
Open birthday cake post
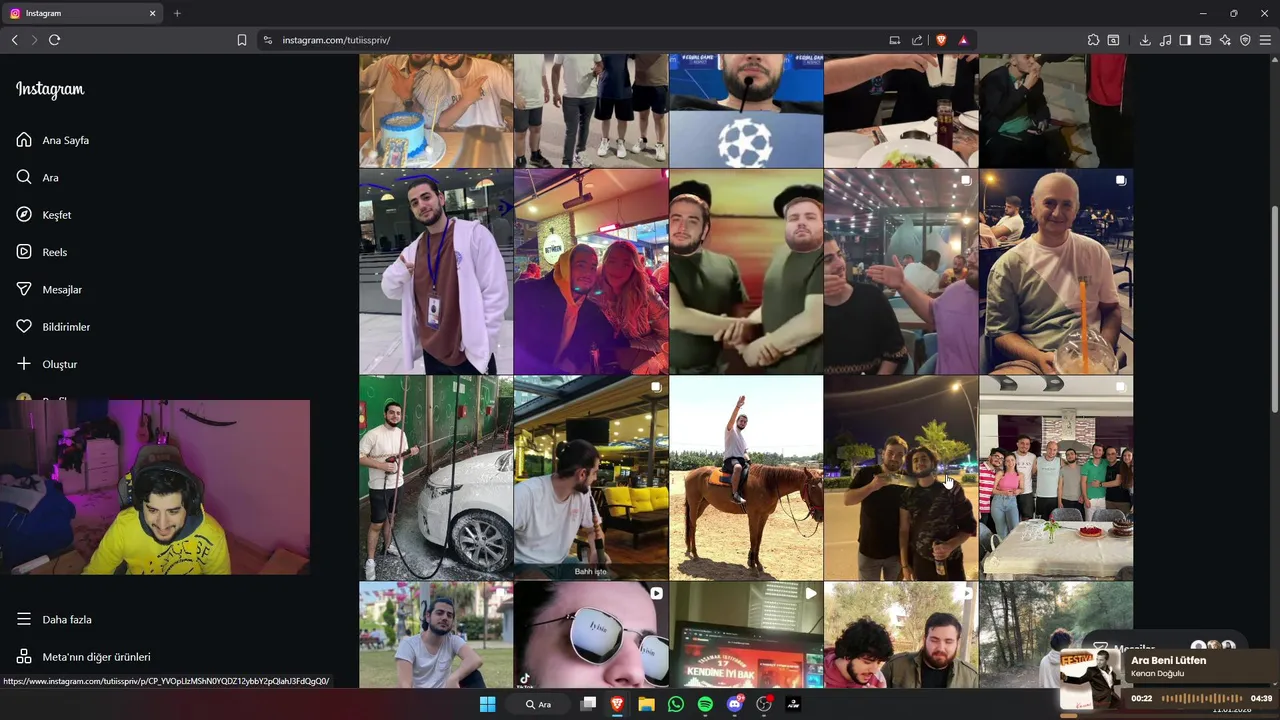pyautogui.click(x=436, y=110)
